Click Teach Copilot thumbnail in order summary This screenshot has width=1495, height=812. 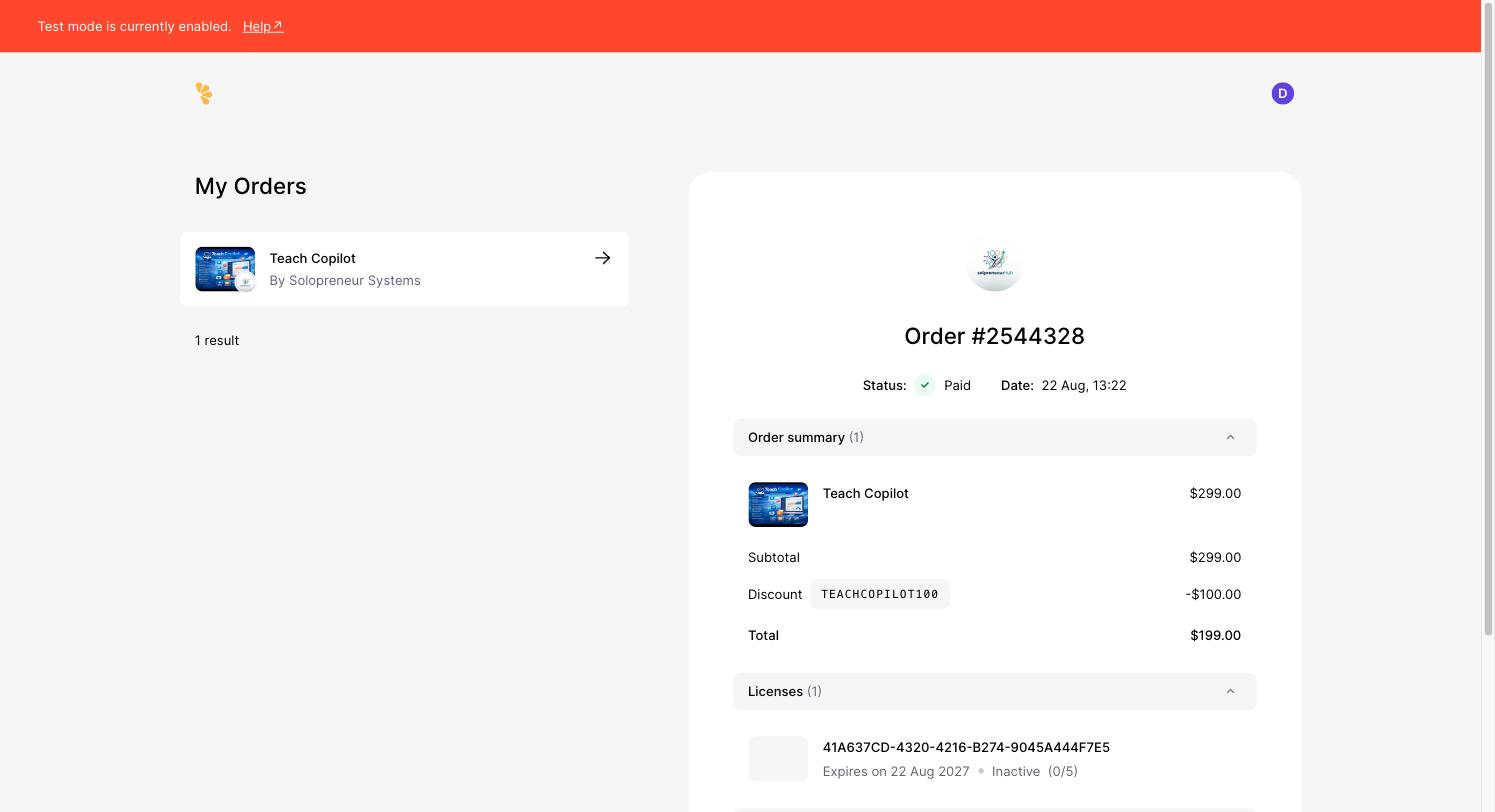[x=778, y=504]
